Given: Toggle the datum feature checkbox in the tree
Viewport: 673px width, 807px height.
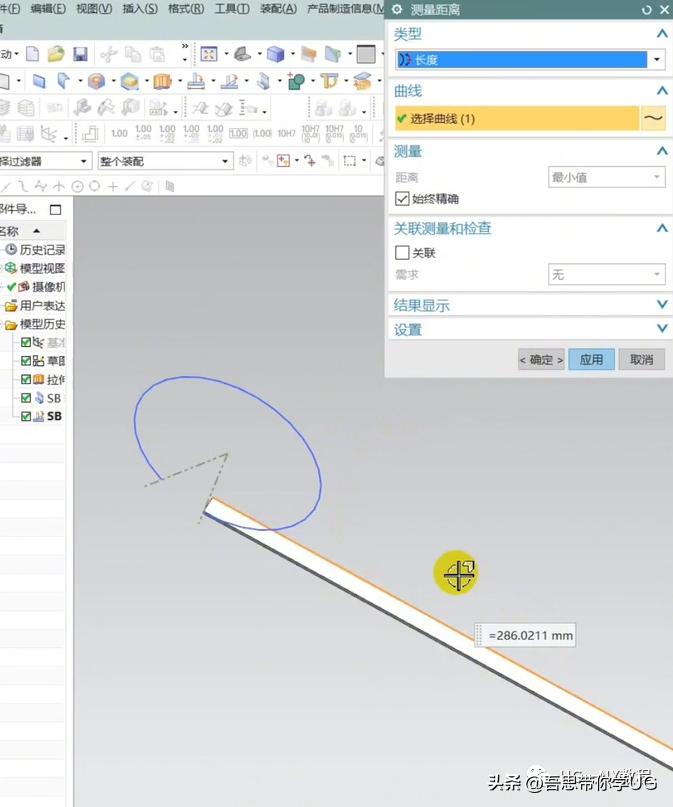Looking at the screenshot, I should [x=26, y=342].
